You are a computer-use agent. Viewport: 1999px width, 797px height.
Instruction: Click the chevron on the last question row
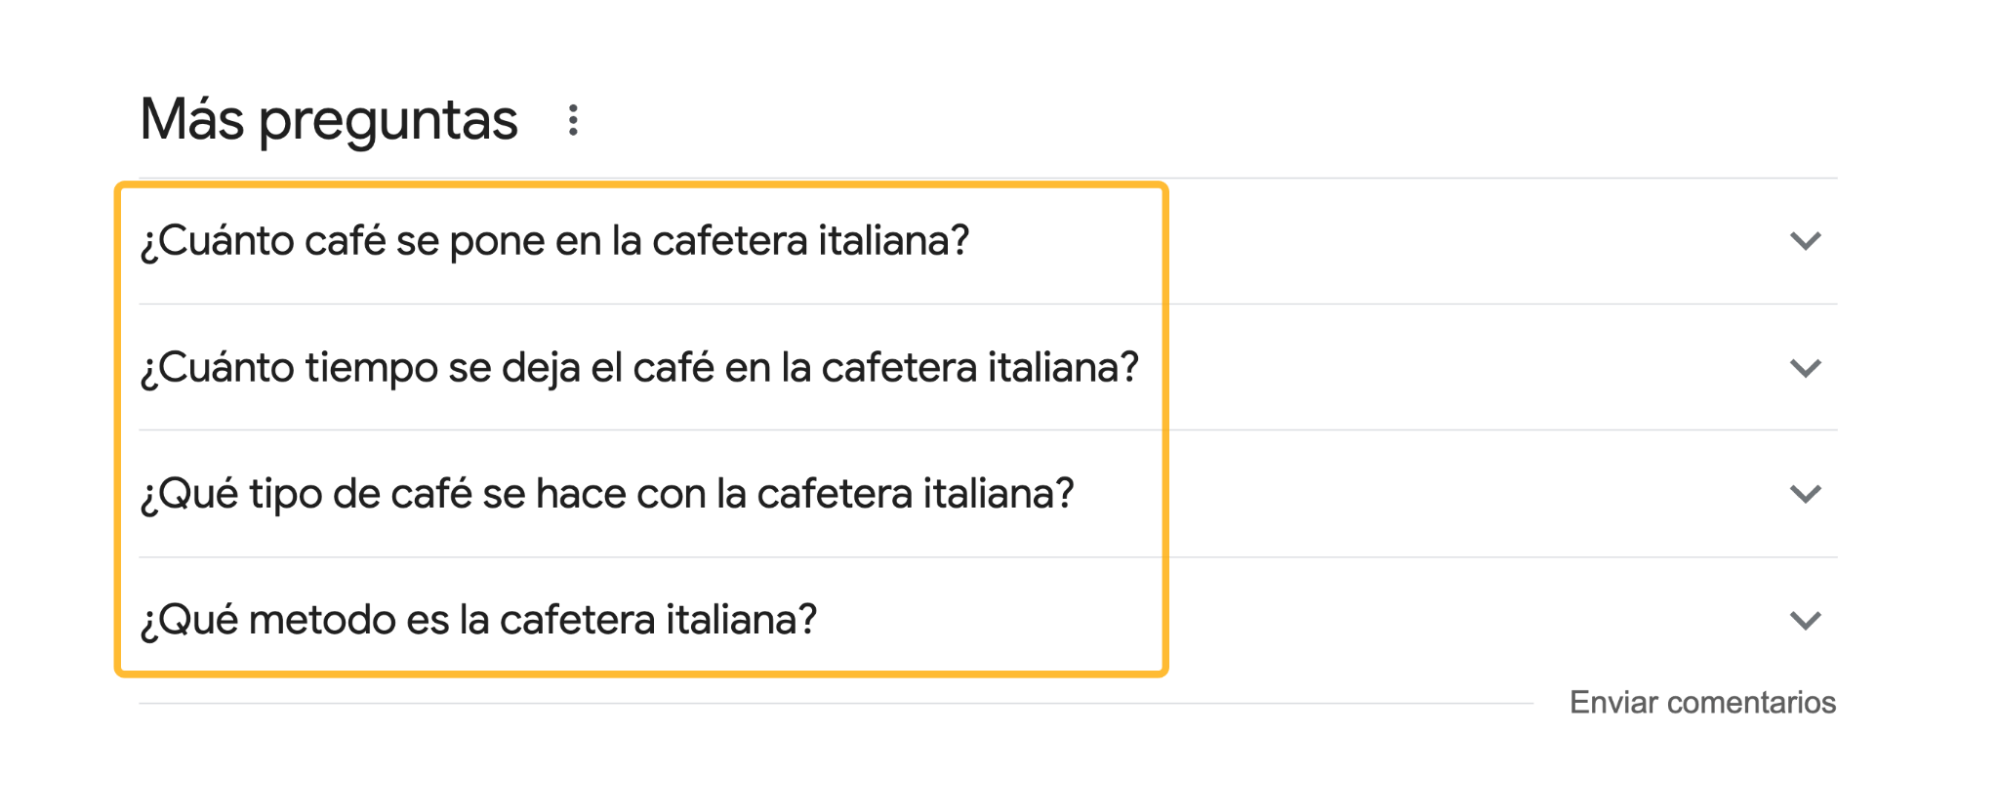point(1805,620)
